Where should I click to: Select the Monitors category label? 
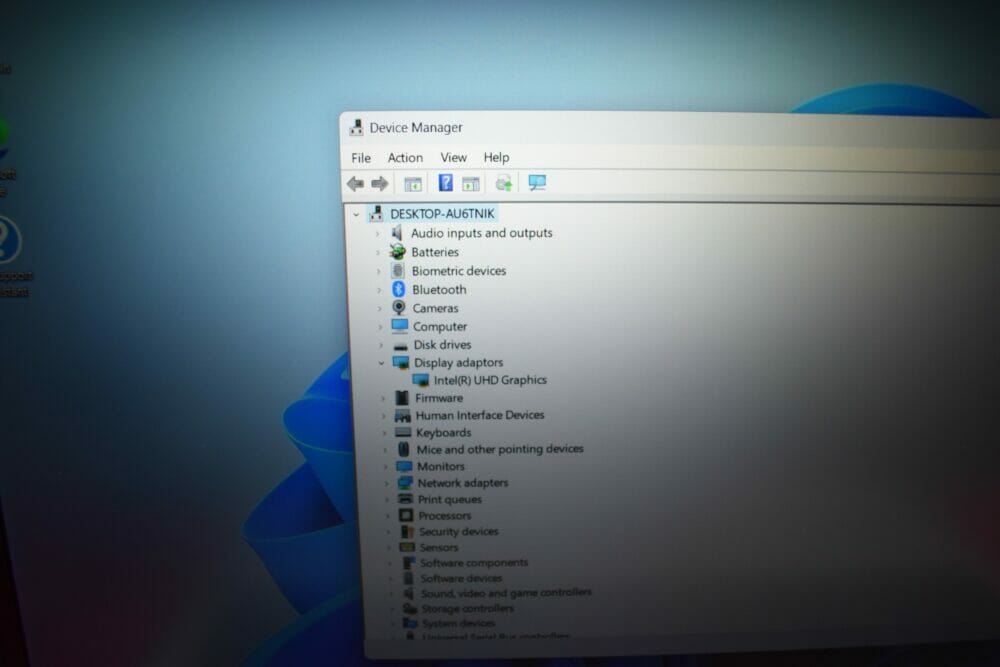441,466
